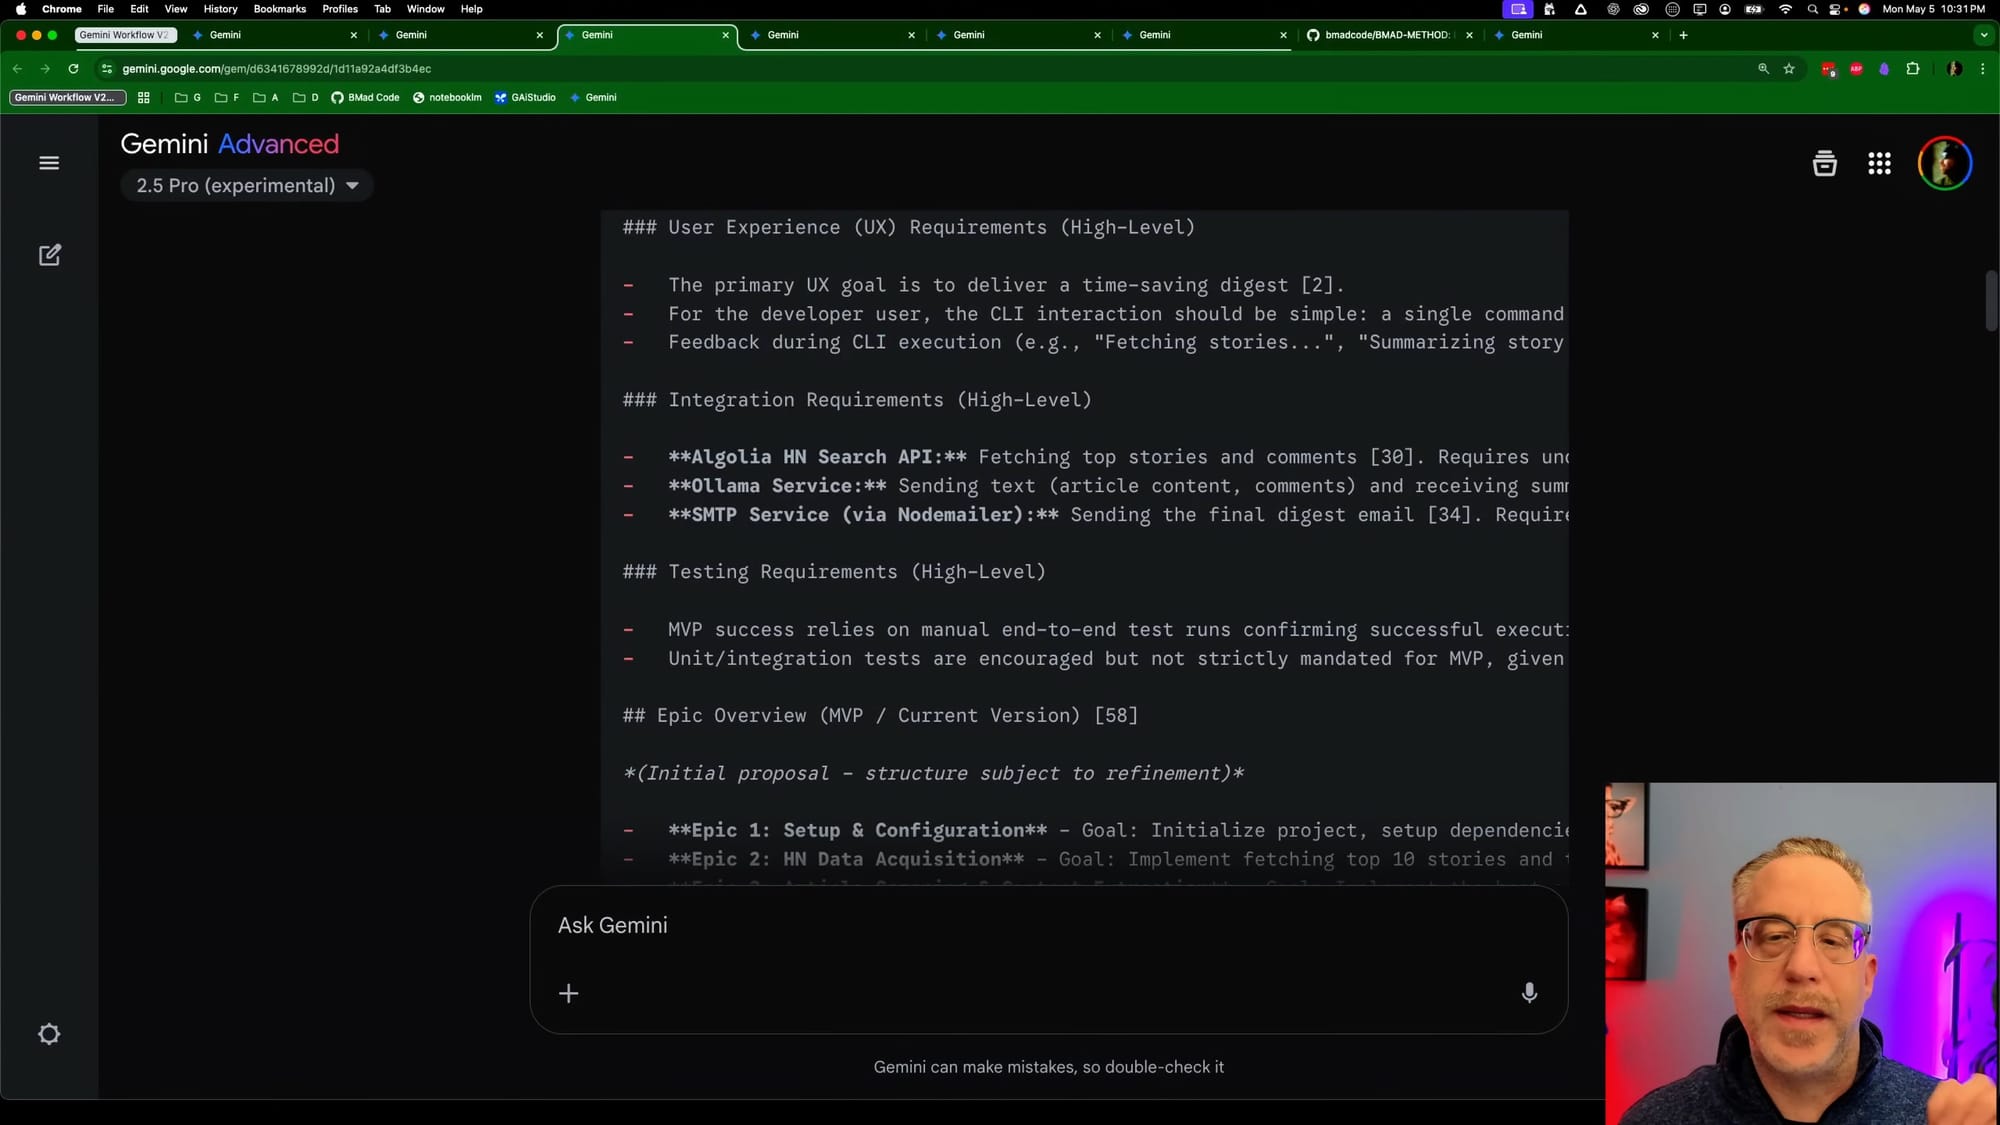Reload the page with the refresh icon
This screenshot has width=2000, height=1125.
pos(73,69)
